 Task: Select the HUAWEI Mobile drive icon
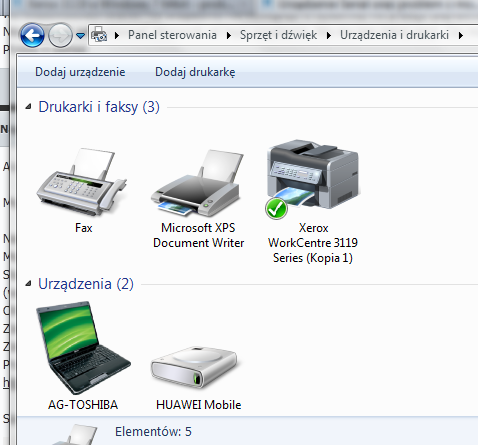tap(195, 367)
